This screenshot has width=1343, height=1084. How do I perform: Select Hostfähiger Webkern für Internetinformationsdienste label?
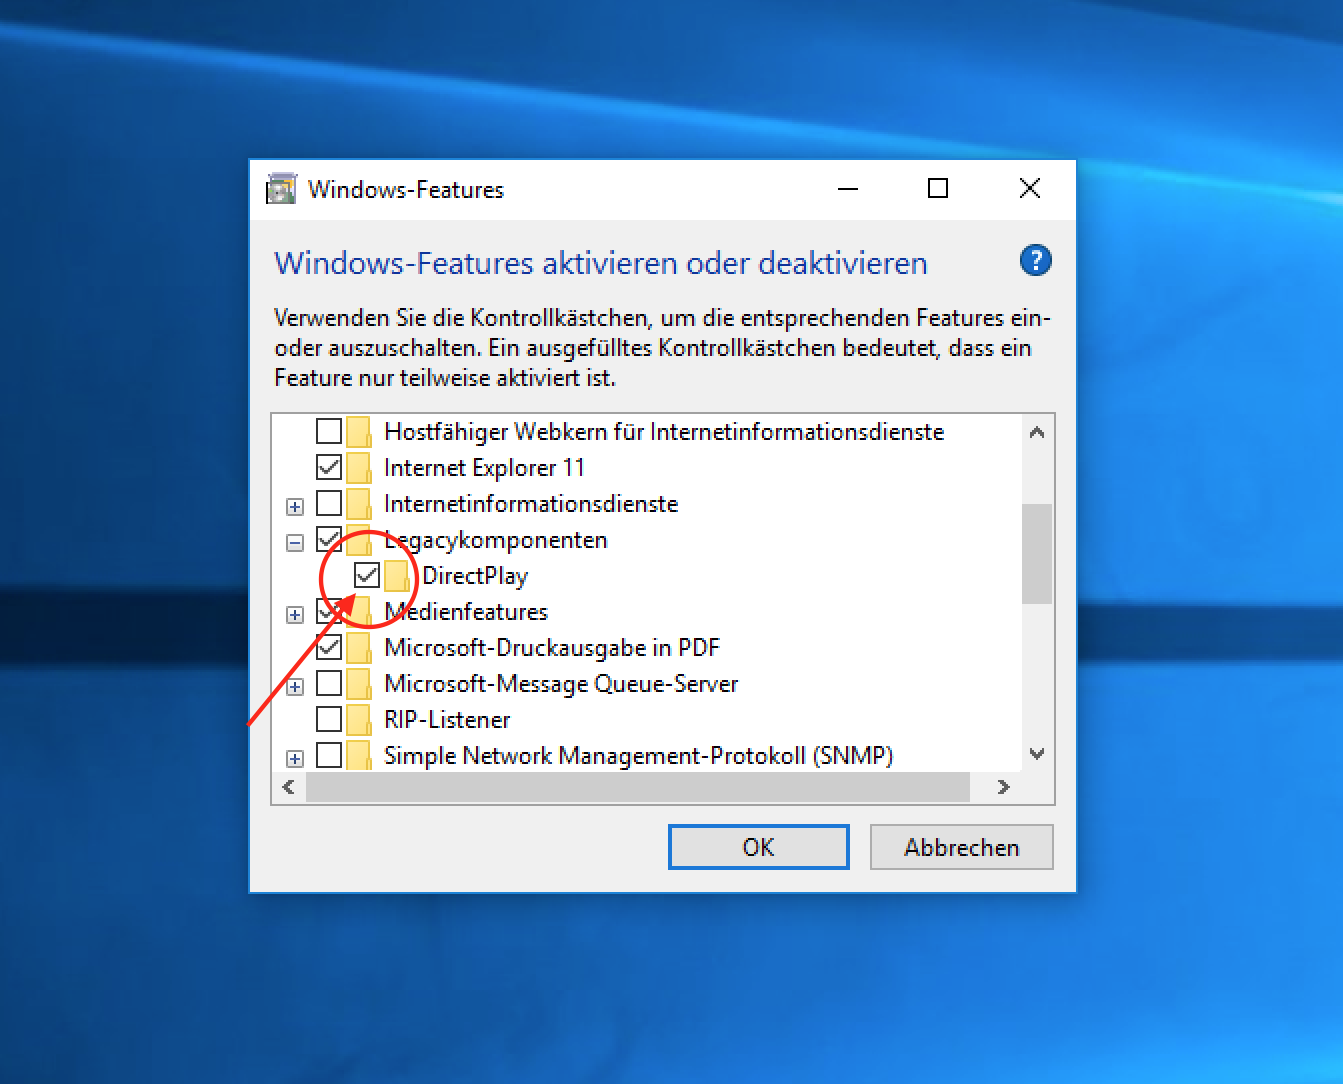(x=664, y=432)
